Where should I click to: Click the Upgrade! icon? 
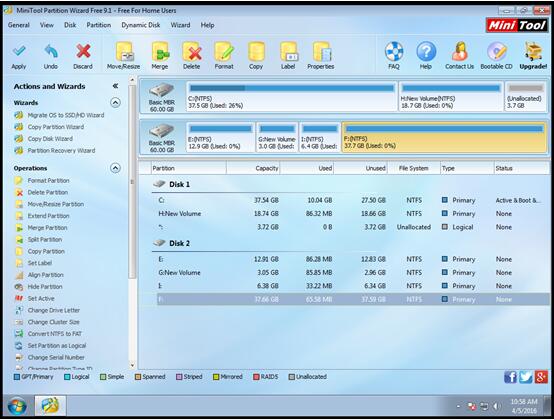click(533, 51)
